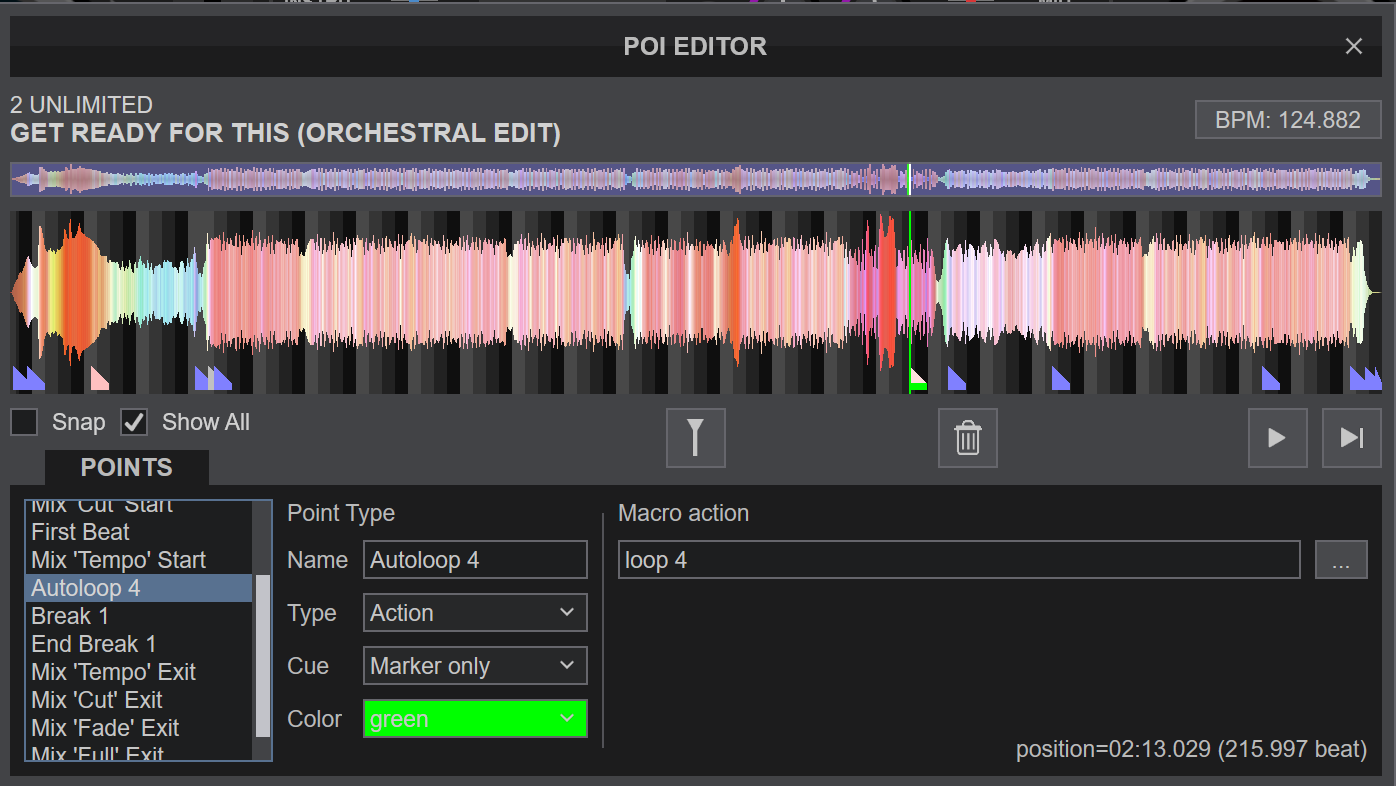Select Break 1 in the points list
The width and height of the screenshot is (1396, 786).
tap(139, 616)
